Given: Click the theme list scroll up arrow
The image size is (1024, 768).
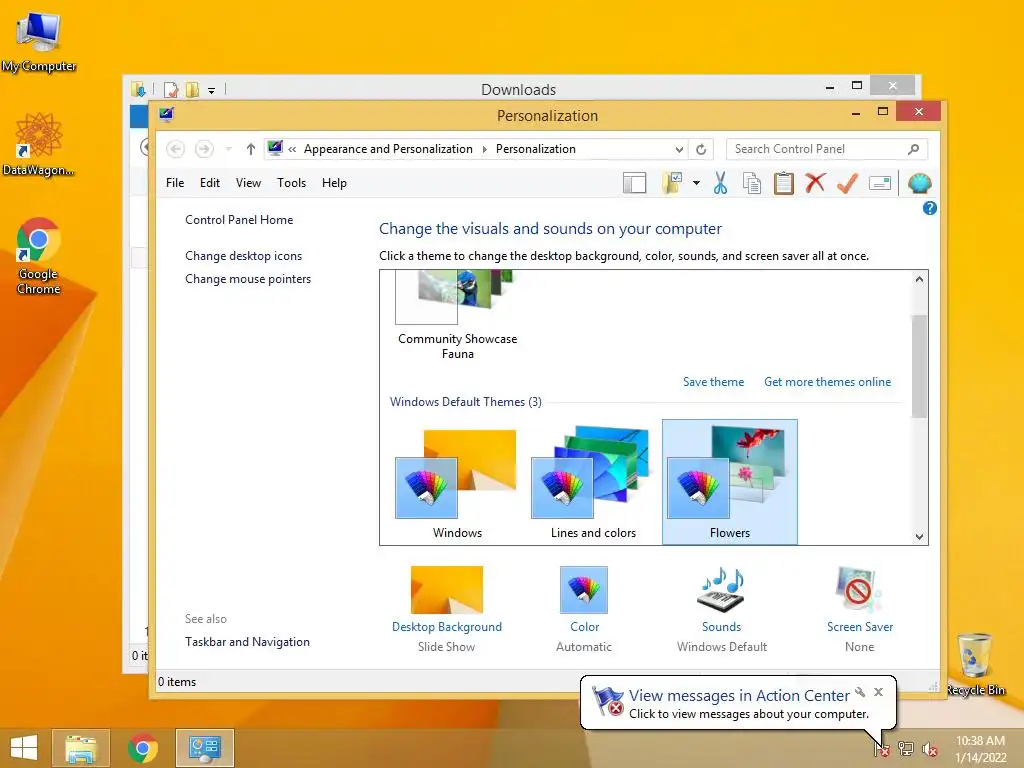Looking at the screenshot, I should pyautogui.click(x=919, y=280).
